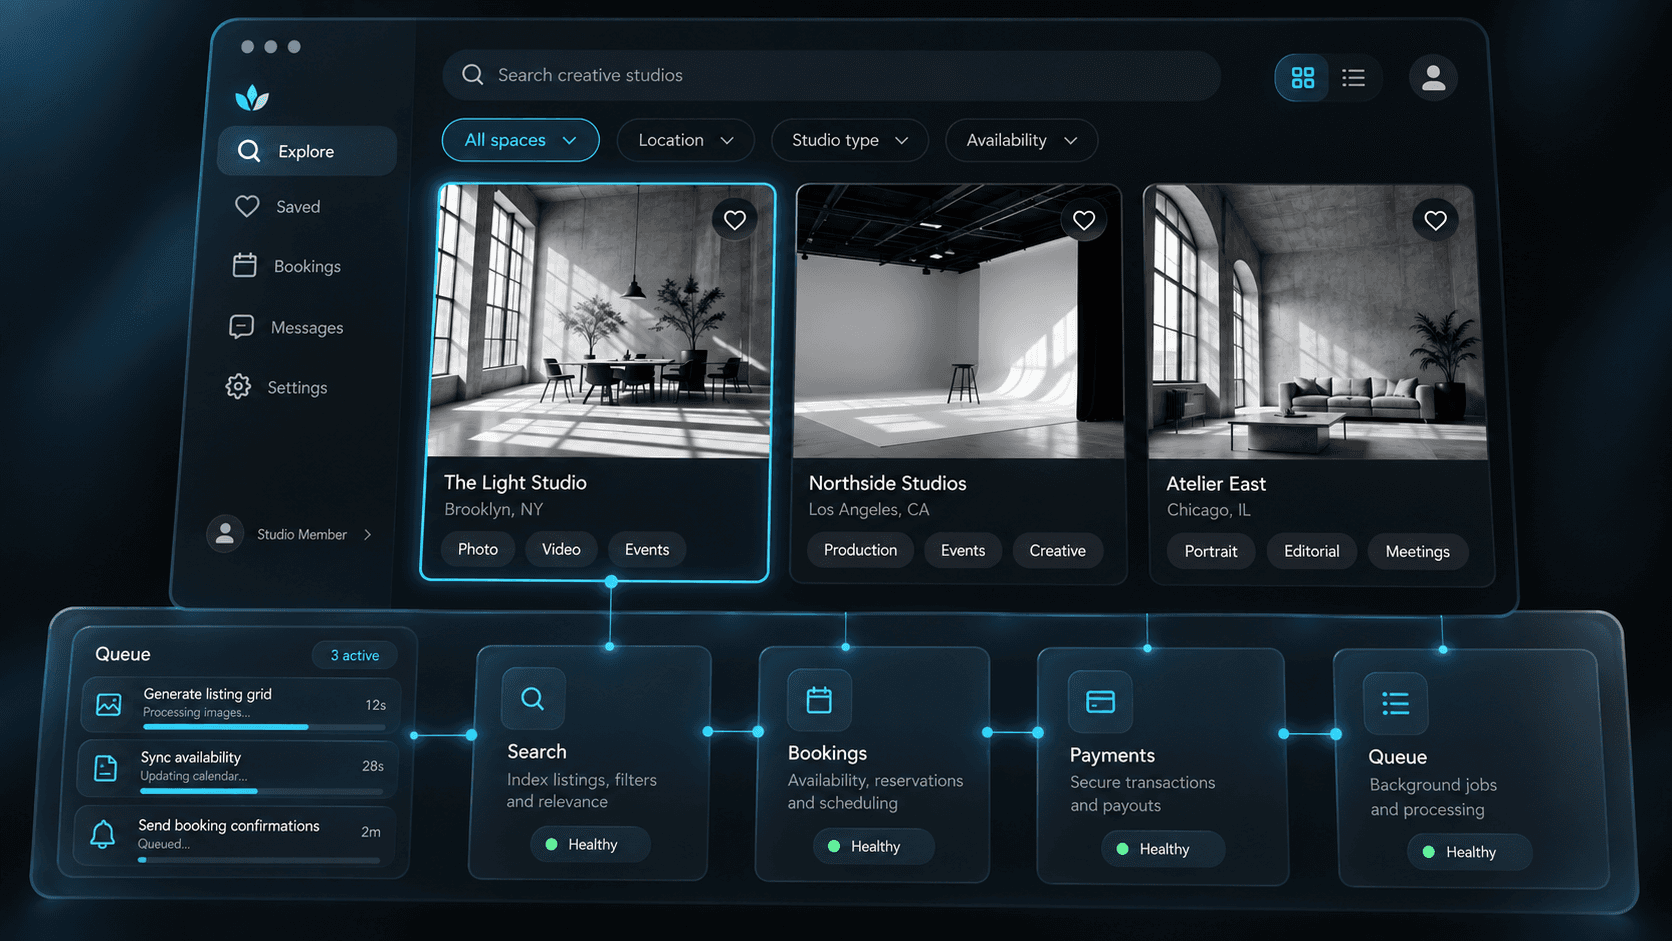Viewport: 1672px width, 941px height.
Task: Click the 28s time on Sync availability
Action: click(373, 766)
